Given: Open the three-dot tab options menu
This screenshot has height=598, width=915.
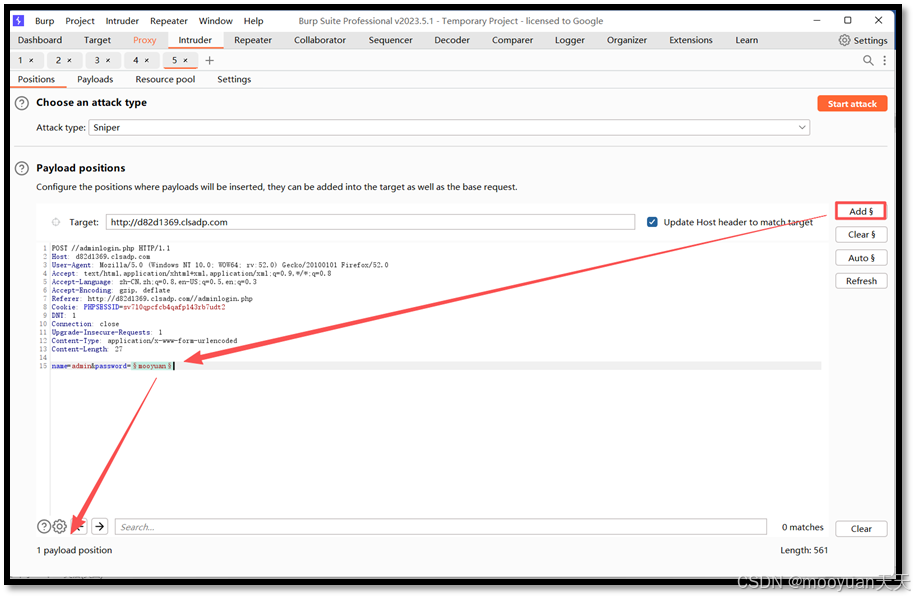Looking at the screenshot, I should tap(885, 60).
